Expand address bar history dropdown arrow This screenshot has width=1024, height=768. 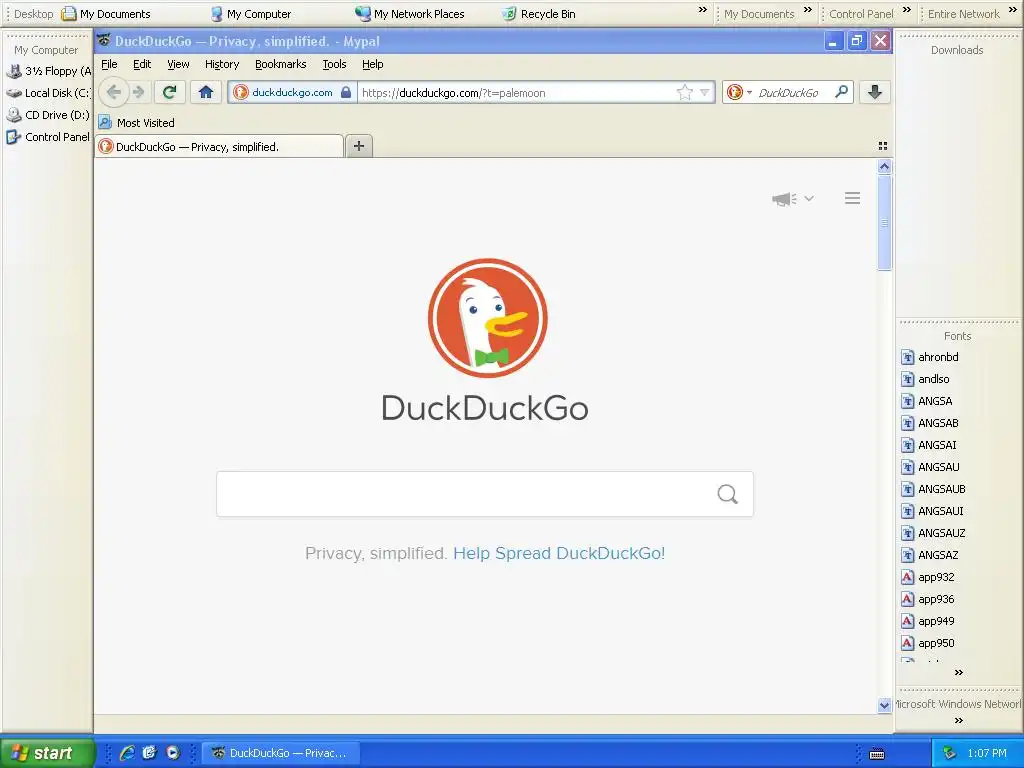705,93
